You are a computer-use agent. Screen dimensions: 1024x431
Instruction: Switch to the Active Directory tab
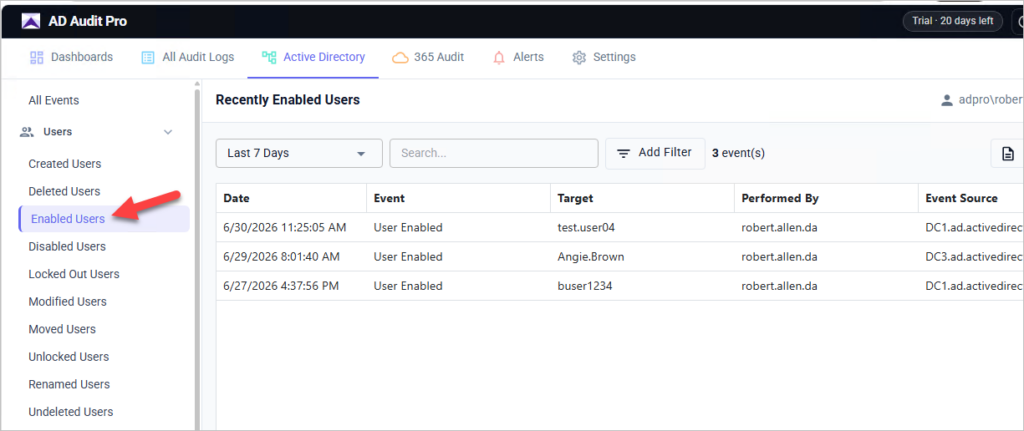pos(313,57)
